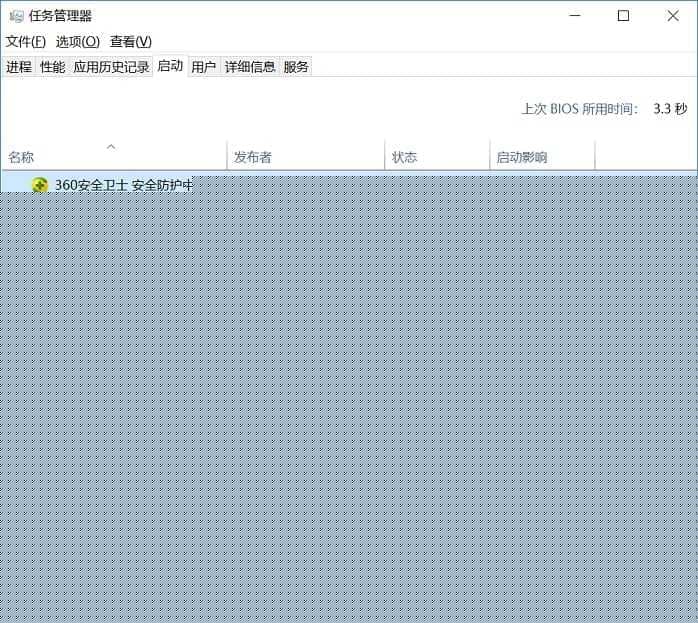The height and width of the screenshot is (623, 698).
Task: Open the 文件(F) menu
Action: [x=25, y=42]
